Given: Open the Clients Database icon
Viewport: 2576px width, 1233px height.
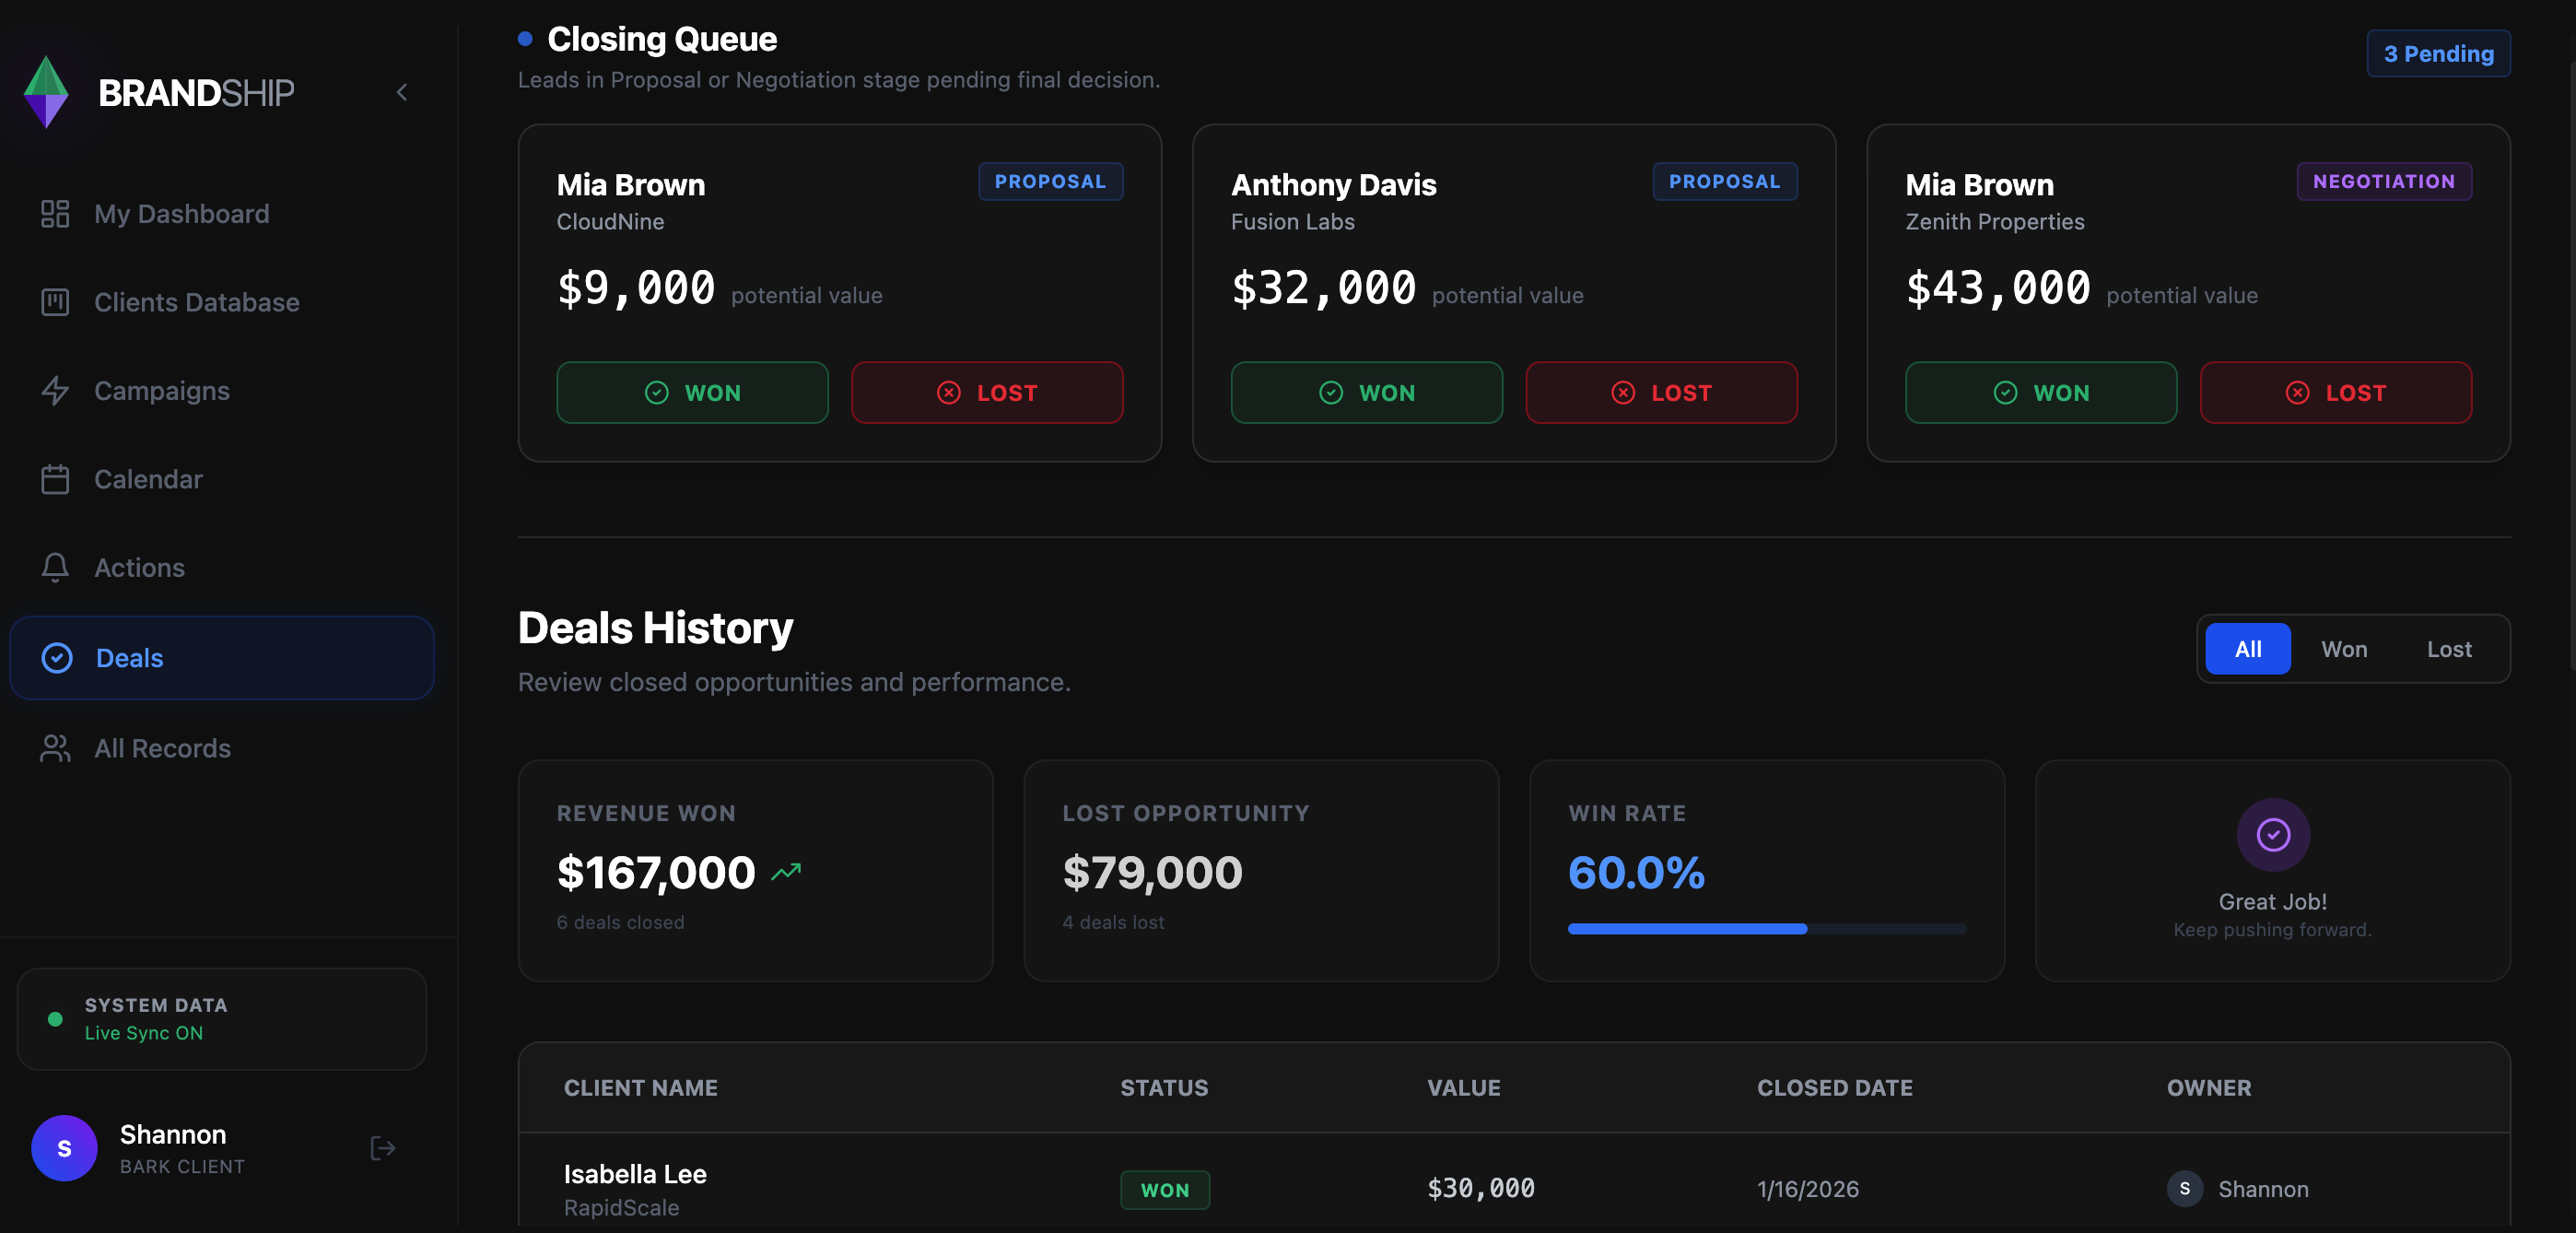Looking at the screenshot, I should coord(55,302).
